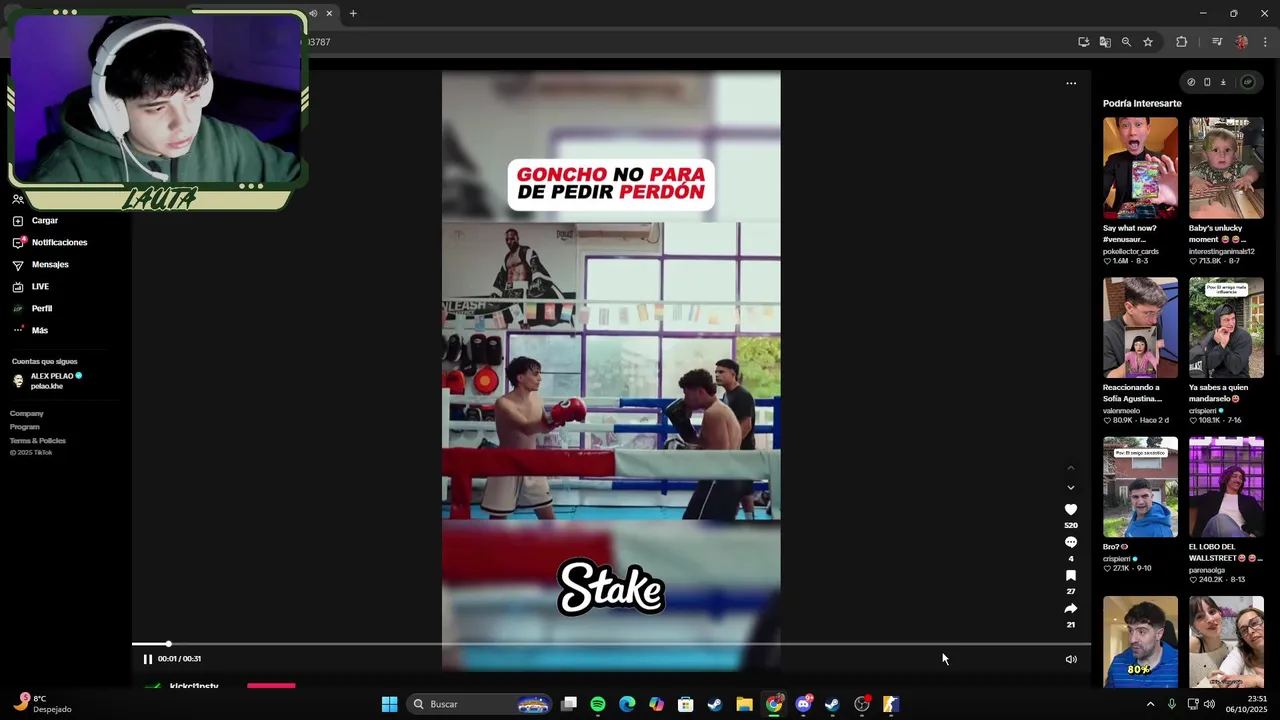Viewport: 1280px width, 720px height.
Task: Open Chrome's extensions puzzle icon
Action: pyautogui.click(x=1182, y=42)
